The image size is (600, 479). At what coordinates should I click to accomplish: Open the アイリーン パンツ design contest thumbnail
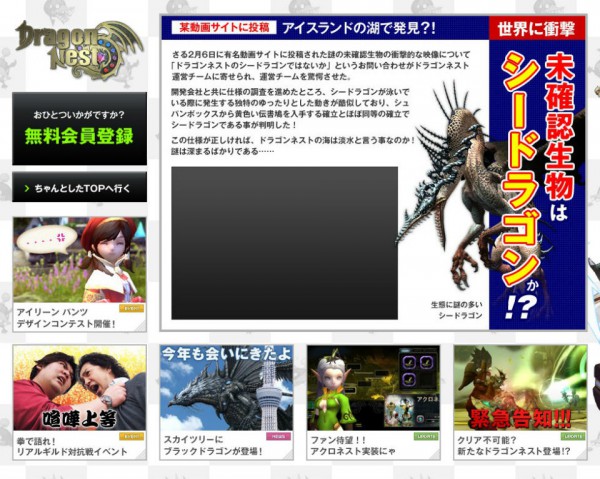coord(80,260)
